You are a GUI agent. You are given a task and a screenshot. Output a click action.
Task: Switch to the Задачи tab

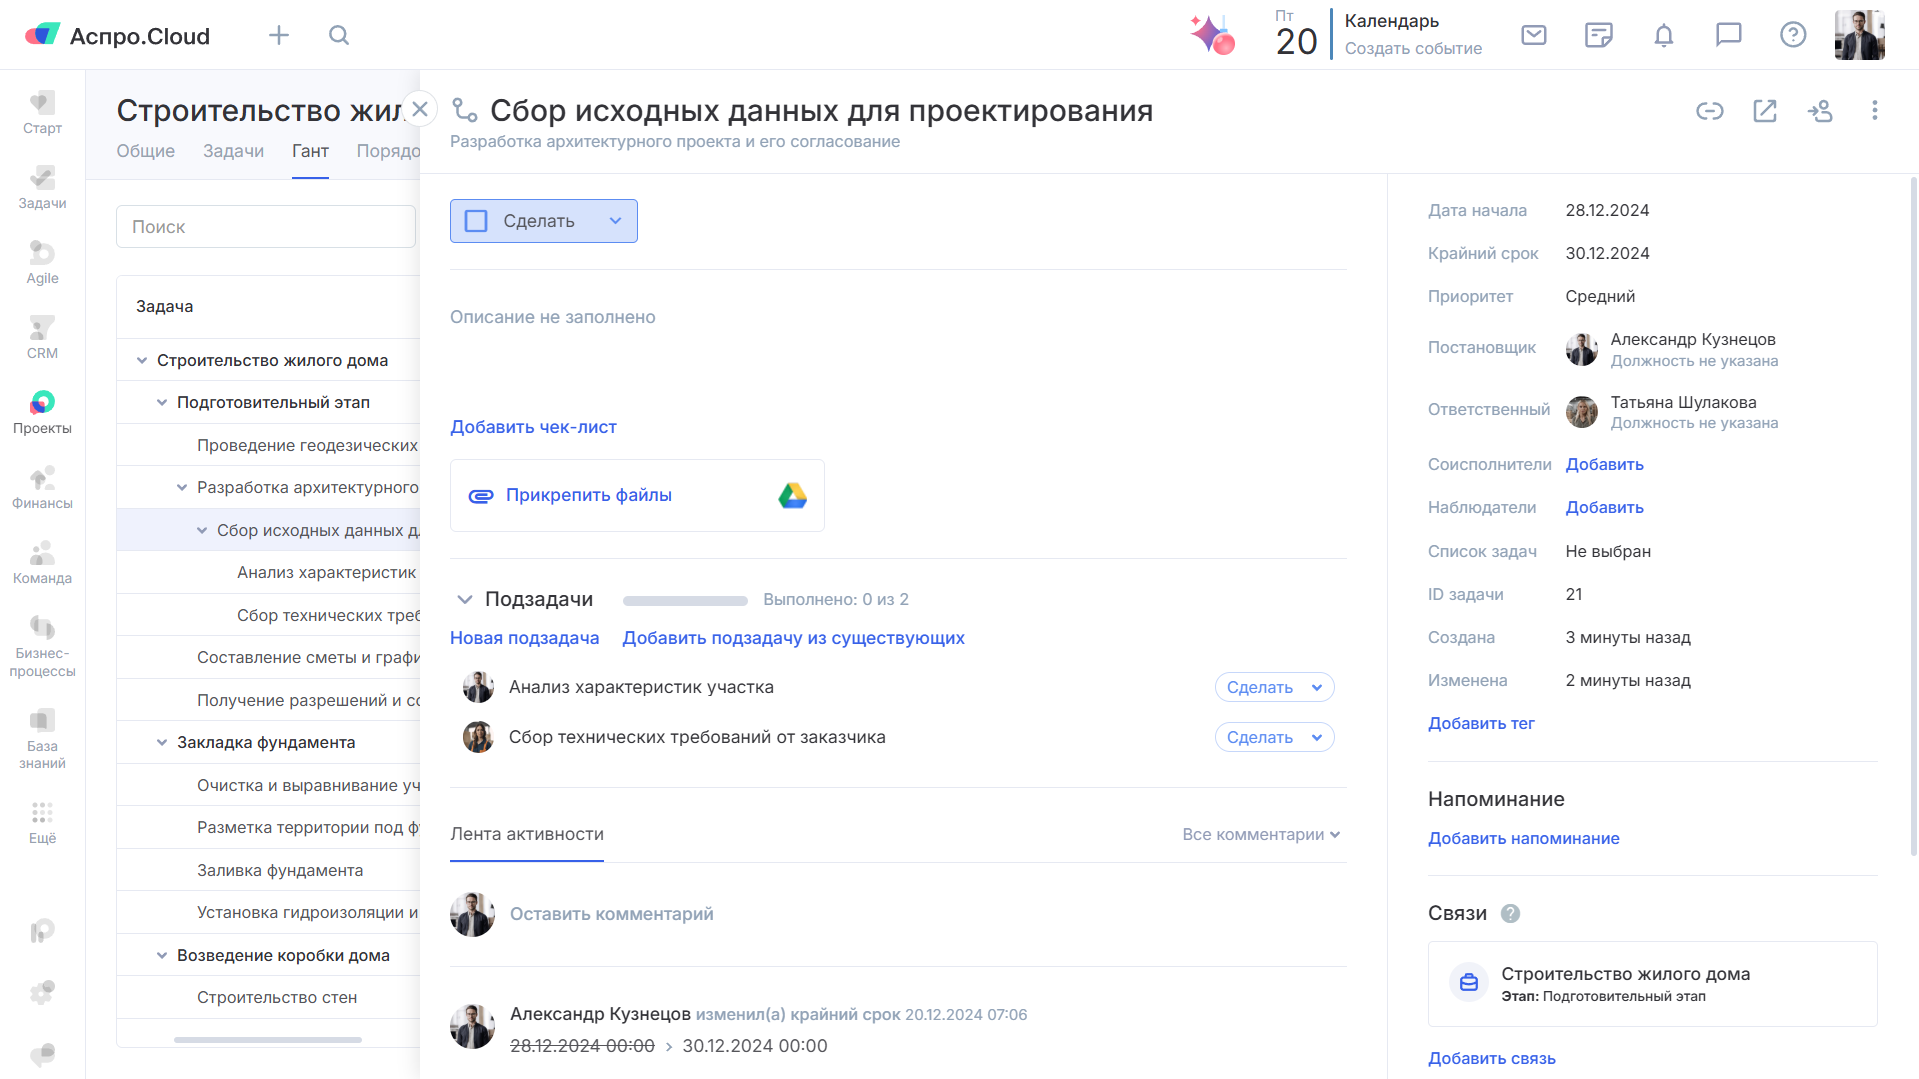(233, 151)
